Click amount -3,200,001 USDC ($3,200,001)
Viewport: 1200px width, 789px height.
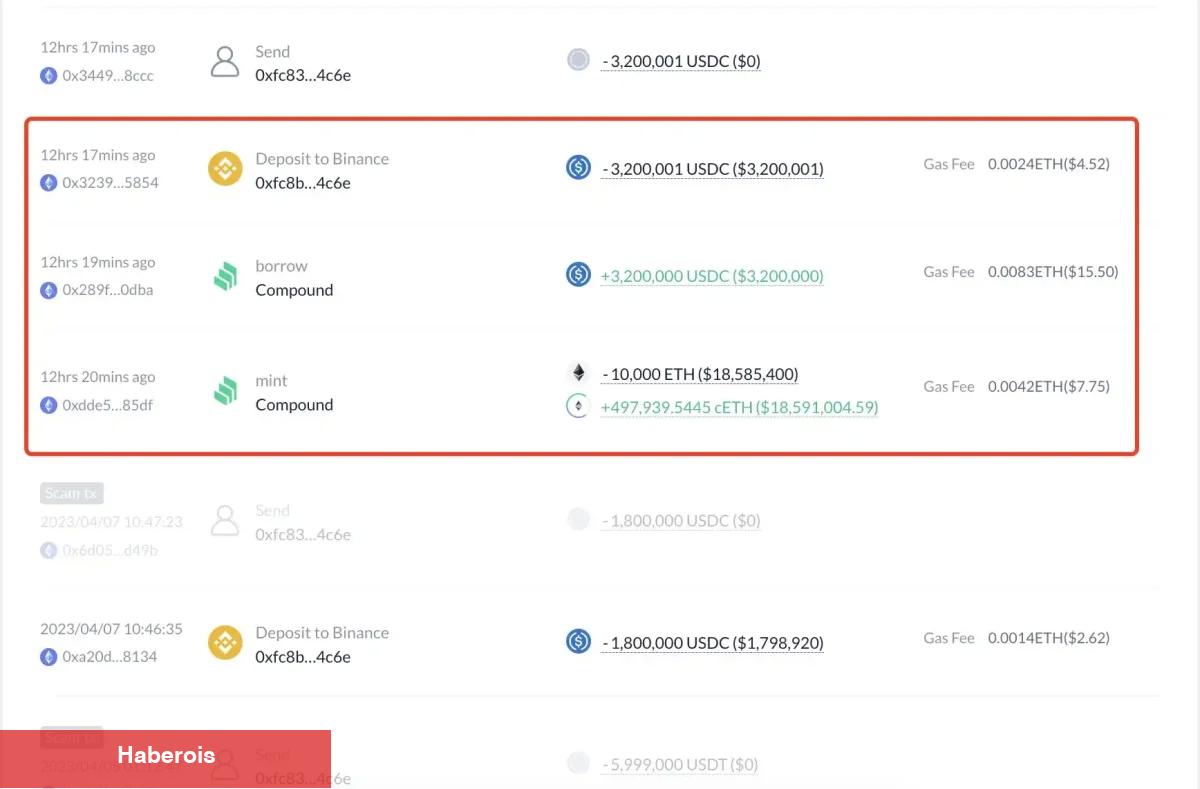[712, 169]
